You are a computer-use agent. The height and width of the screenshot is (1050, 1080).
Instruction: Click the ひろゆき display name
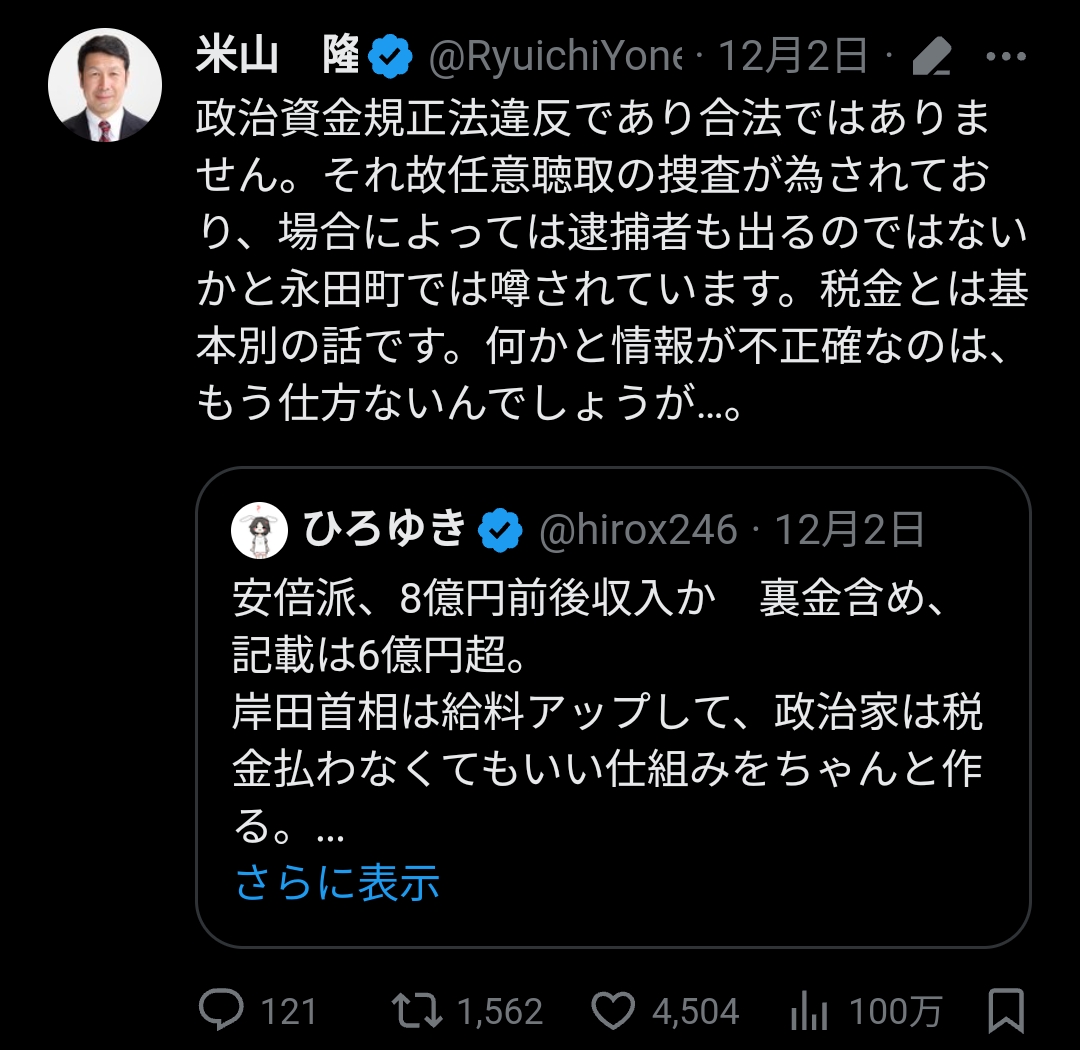[x=384, y=529]
